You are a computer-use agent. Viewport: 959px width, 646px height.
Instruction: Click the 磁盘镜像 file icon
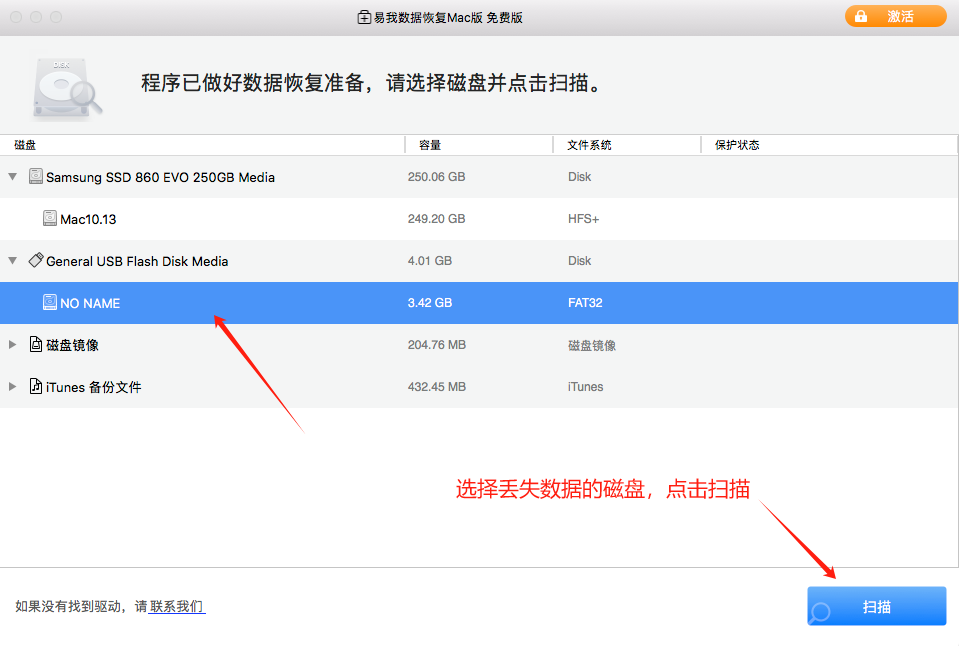pyautogui.click(x=36, y=345)
